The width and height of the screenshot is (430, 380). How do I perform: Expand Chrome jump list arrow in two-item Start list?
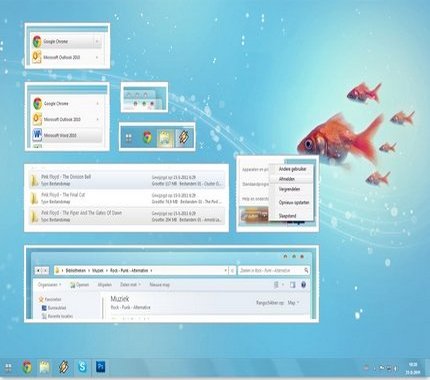[x=97, y=42]
